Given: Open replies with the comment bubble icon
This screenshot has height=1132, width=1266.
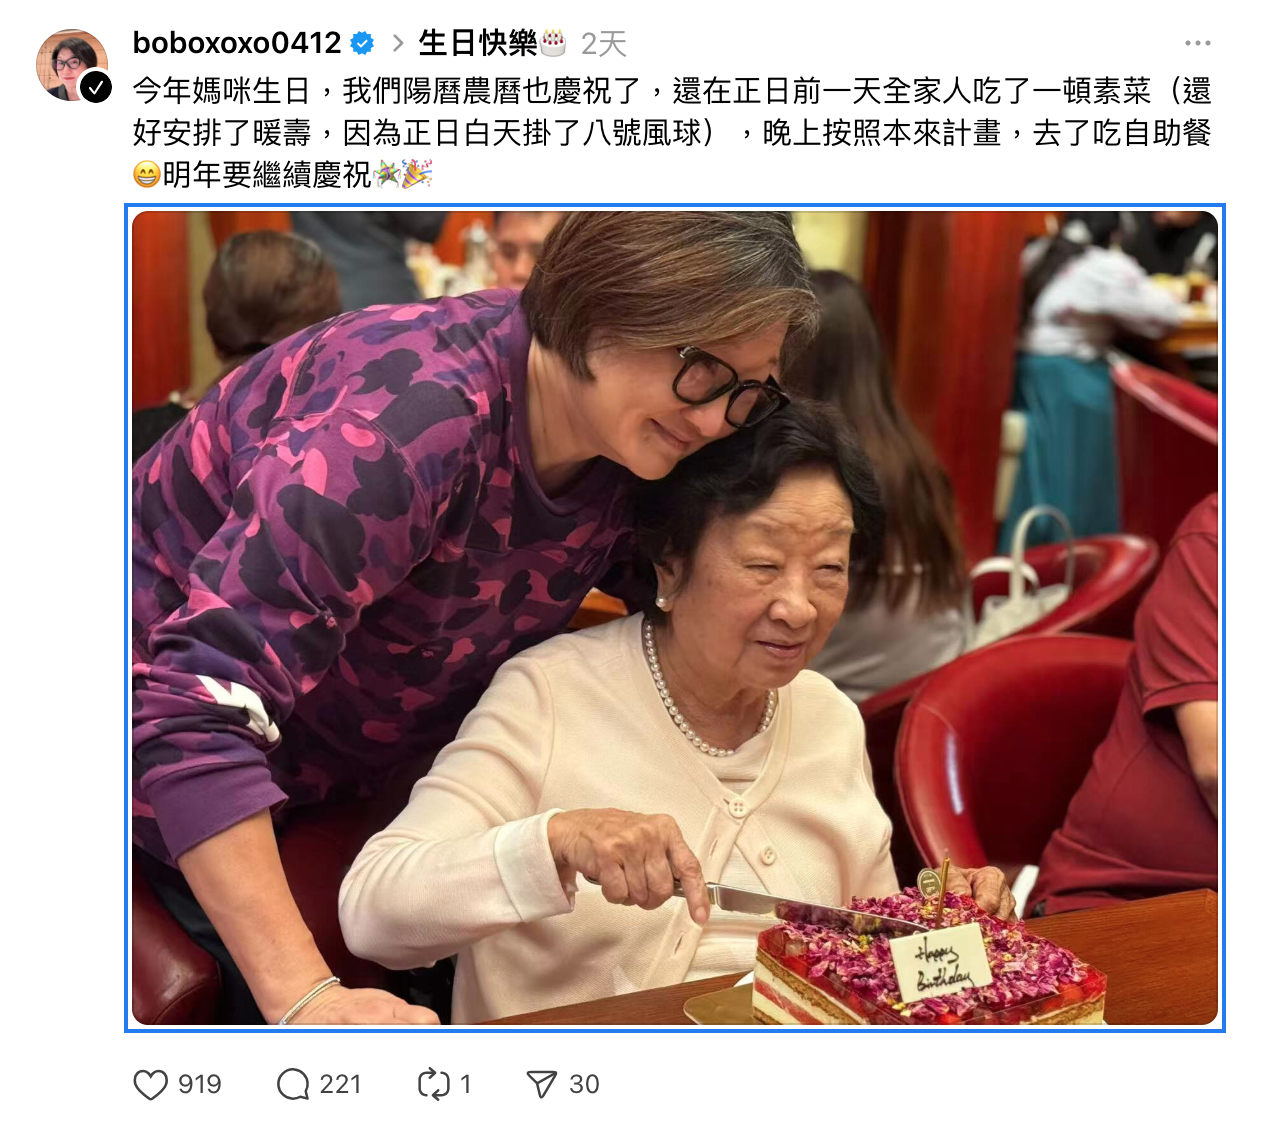Looking at the screenshot, I should pos(293,1084).
